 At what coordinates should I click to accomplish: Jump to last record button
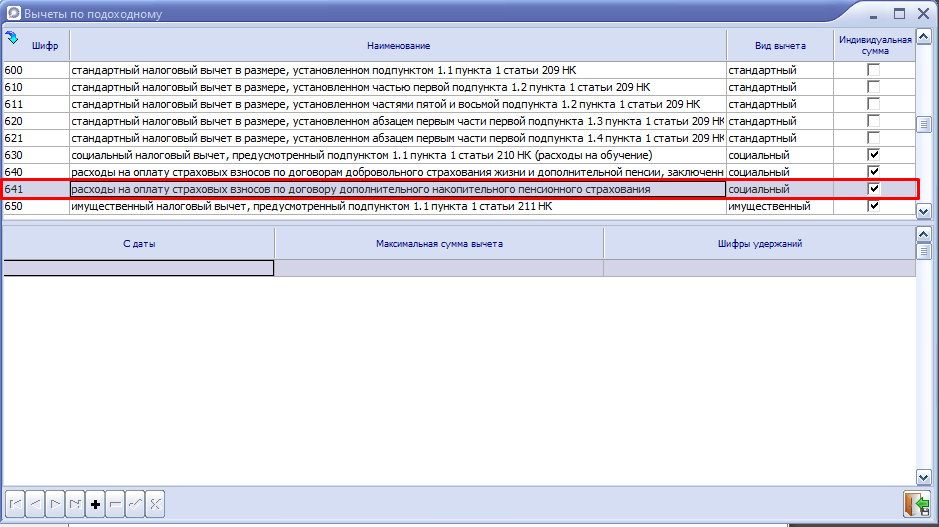click(x=76, y=505)
